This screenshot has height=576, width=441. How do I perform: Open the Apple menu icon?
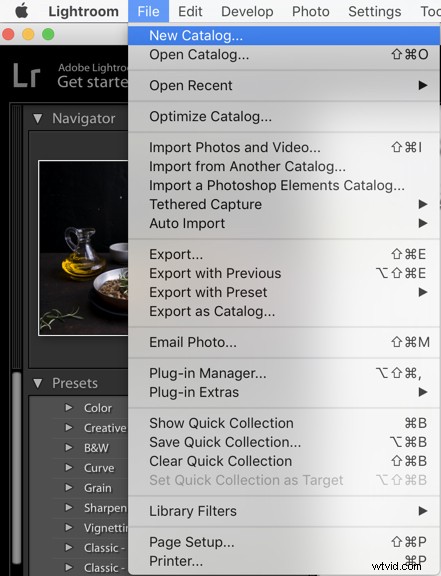click(22, 11)
